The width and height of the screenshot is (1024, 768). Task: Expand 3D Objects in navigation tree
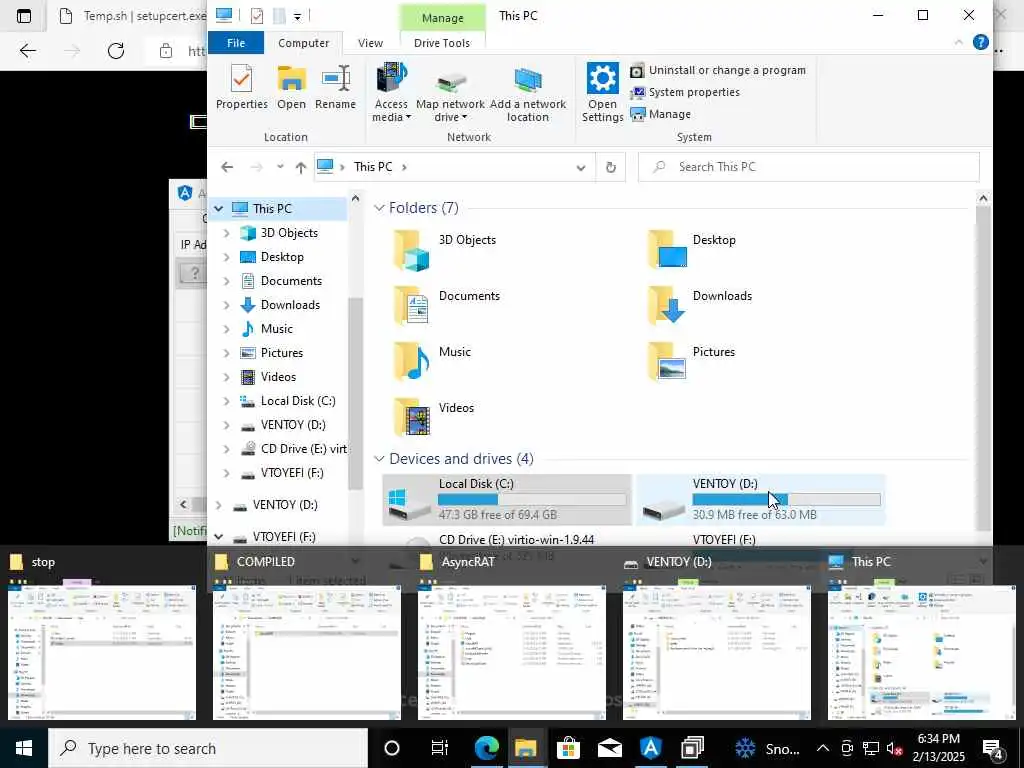click(x=227, y=233)
